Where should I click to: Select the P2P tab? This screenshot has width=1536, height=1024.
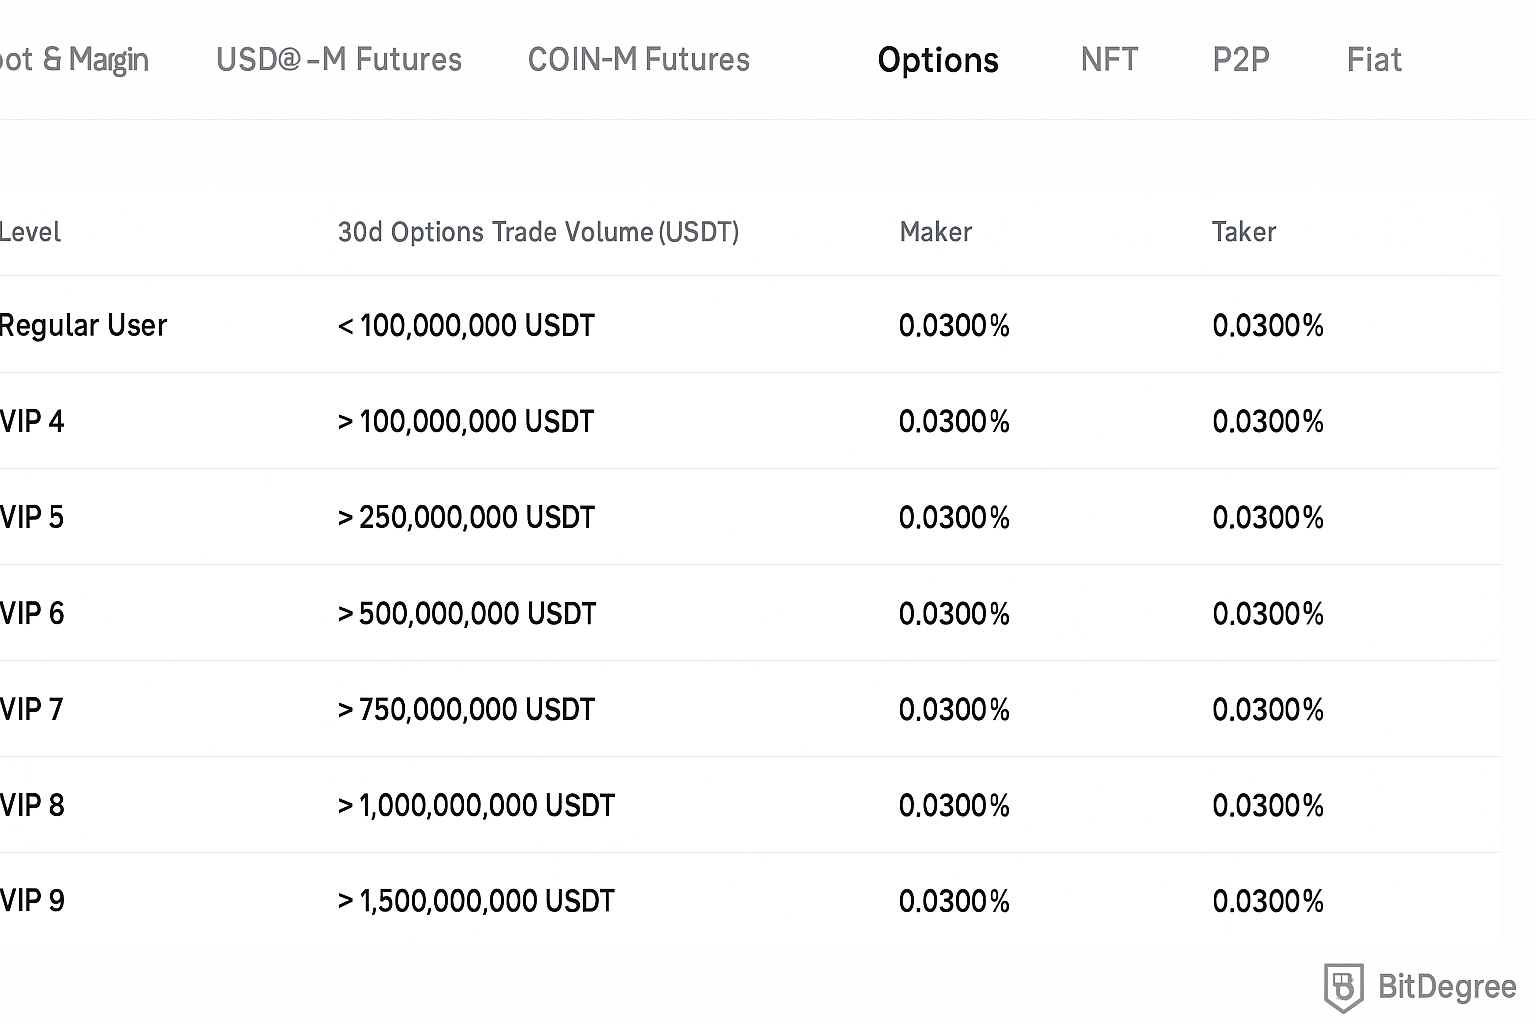click(1240, 60)
